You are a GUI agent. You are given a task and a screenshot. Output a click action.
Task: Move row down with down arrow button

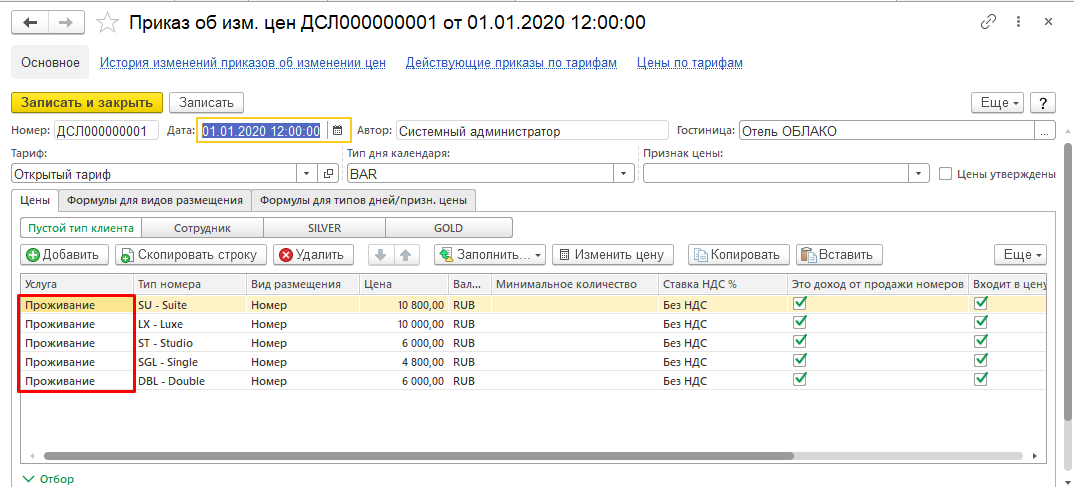coord(381,255)
